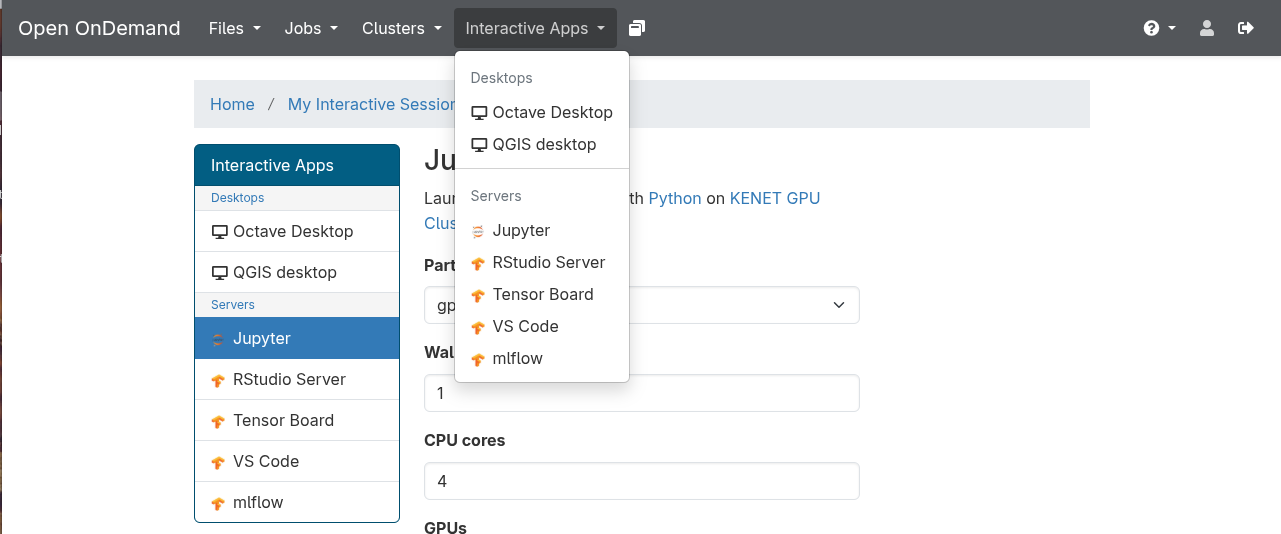Viewport: 1281px width, 534px height.
Task: Click the My Interactive Sessions windows icon in navbar
Action: coord(637,28)
